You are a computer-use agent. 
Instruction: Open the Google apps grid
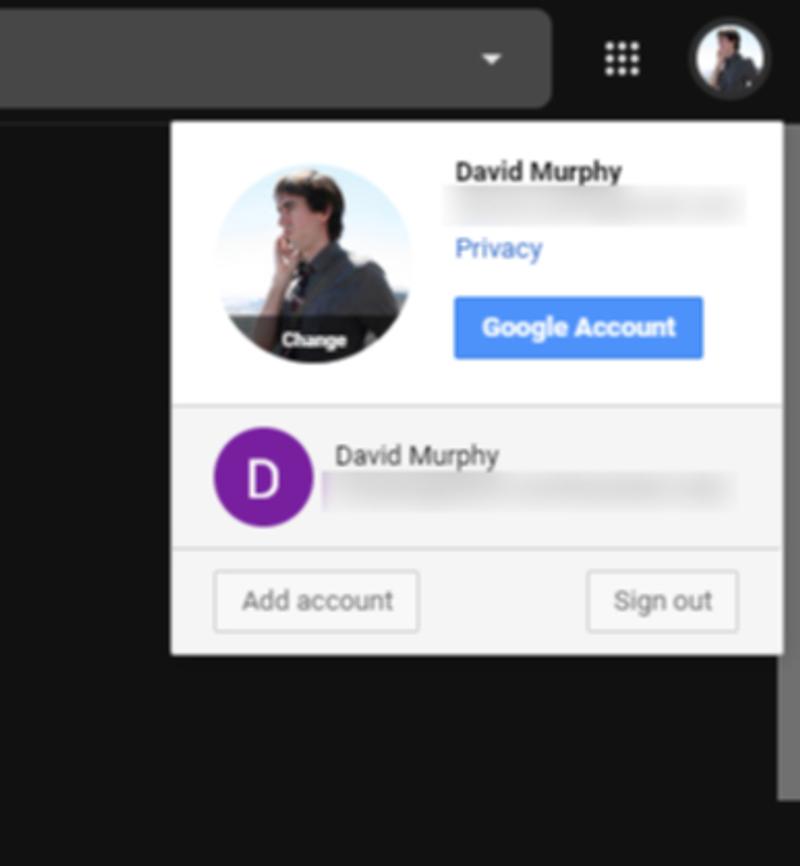[622, 59]
